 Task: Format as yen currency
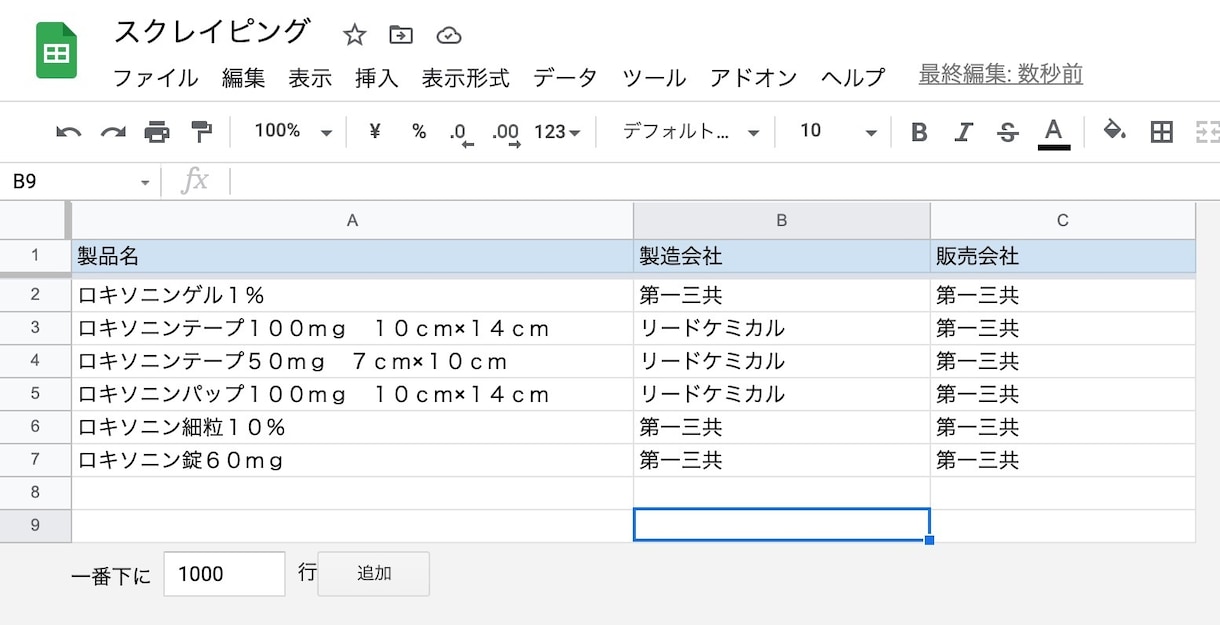click(x=375, y=131)
